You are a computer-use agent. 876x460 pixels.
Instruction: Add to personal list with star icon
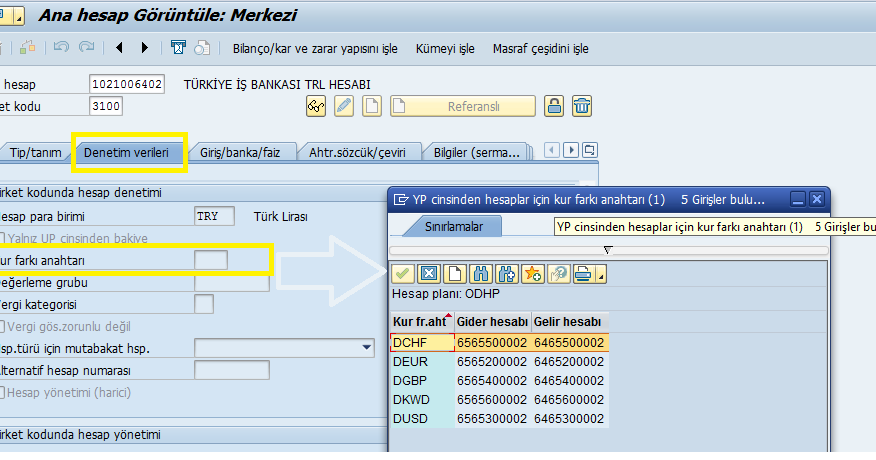pyautogui.click(x=533, y=274)
